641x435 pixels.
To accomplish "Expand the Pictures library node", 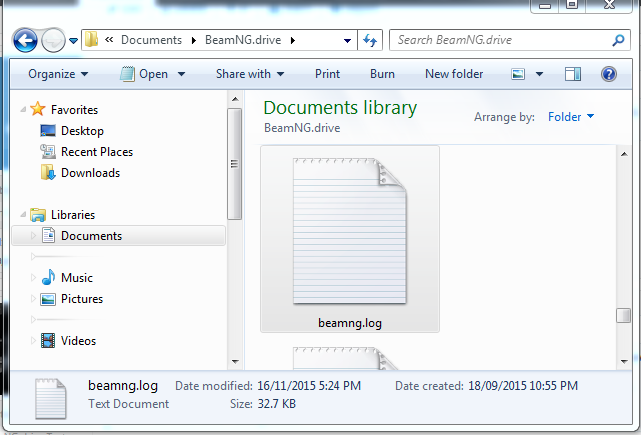I will coord(34,299).
